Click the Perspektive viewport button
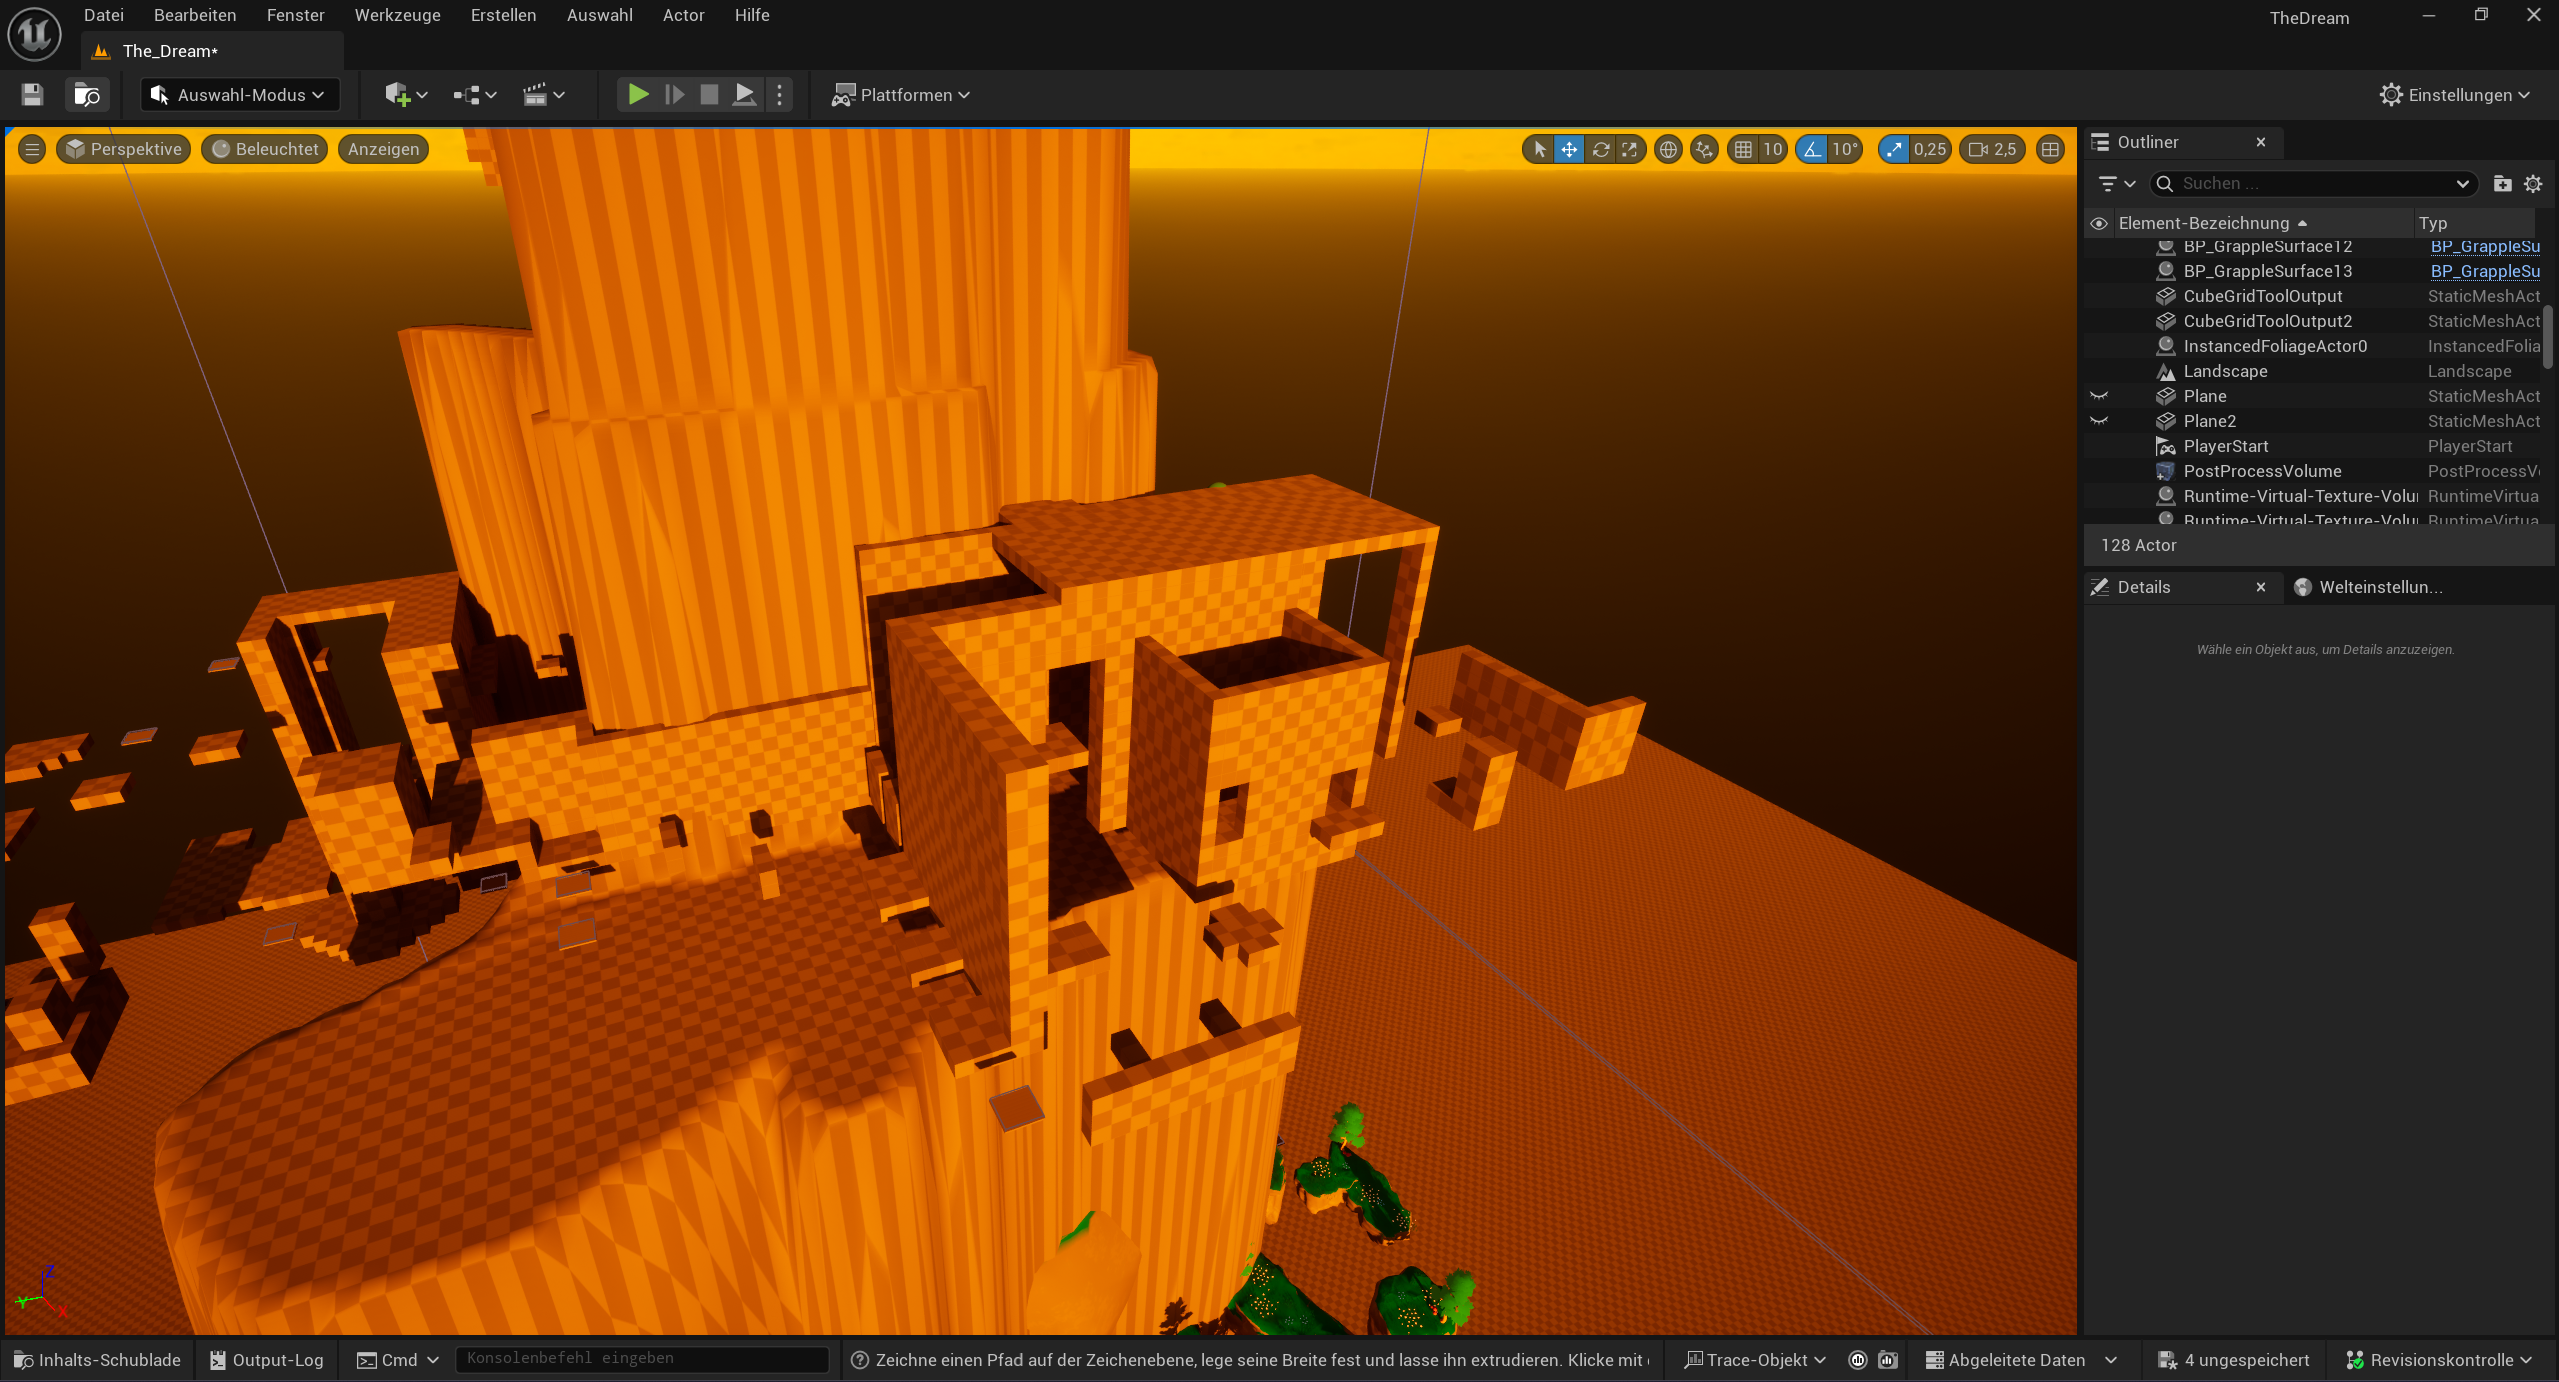Image resolution: width=2559 pixels, height=1382 pixels. [x=124, y=150]
